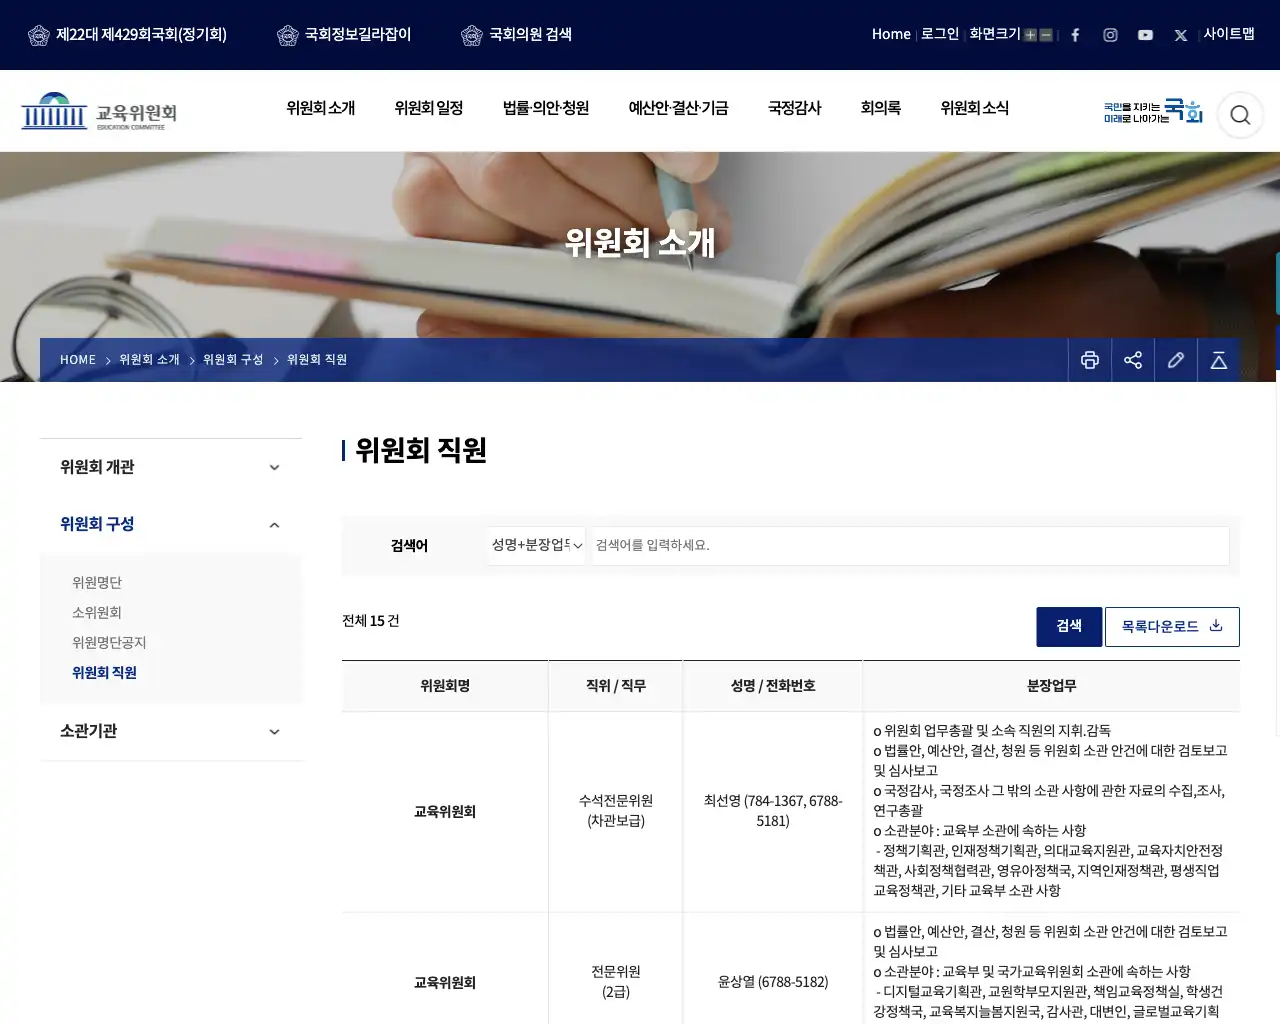Click the 교육위원회 logo

tap(99, 111)
